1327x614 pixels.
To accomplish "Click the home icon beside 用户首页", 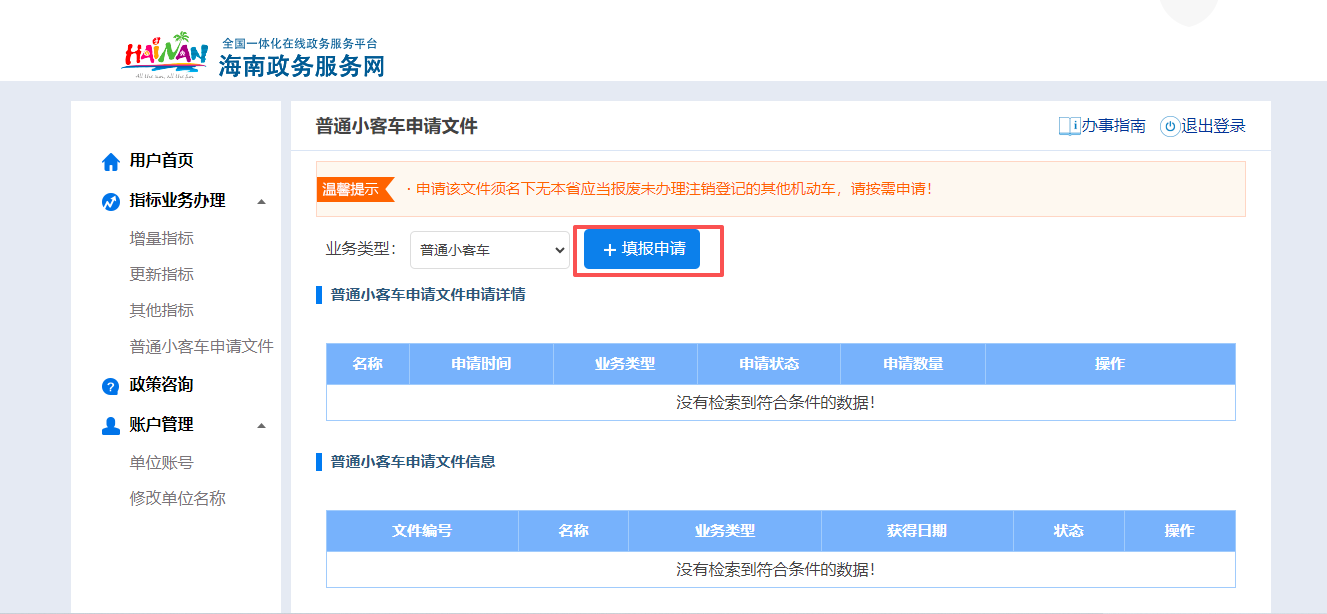I will click(x=110, y=160).
